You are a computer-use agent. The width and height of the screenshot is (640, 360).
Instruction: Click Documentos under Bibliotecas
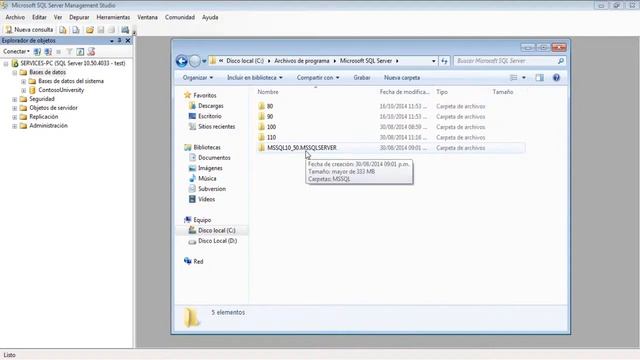coord(214,158)
